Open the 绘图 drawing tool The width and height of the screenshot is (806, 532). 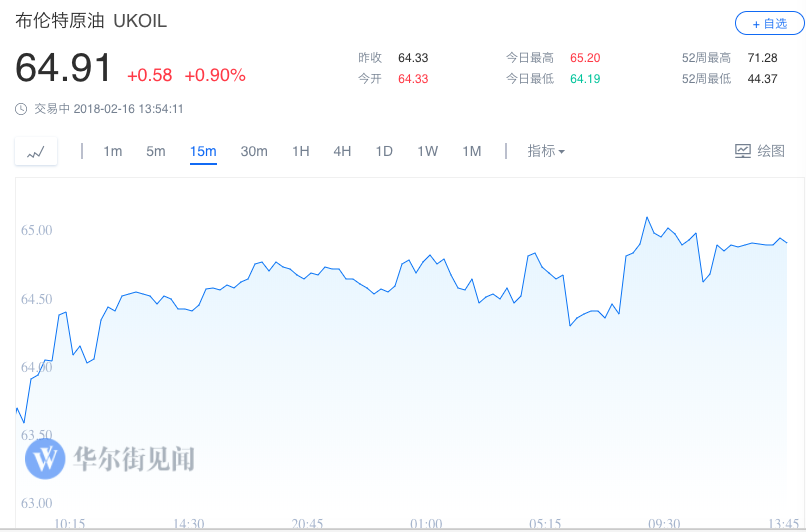tap(760, 151)
